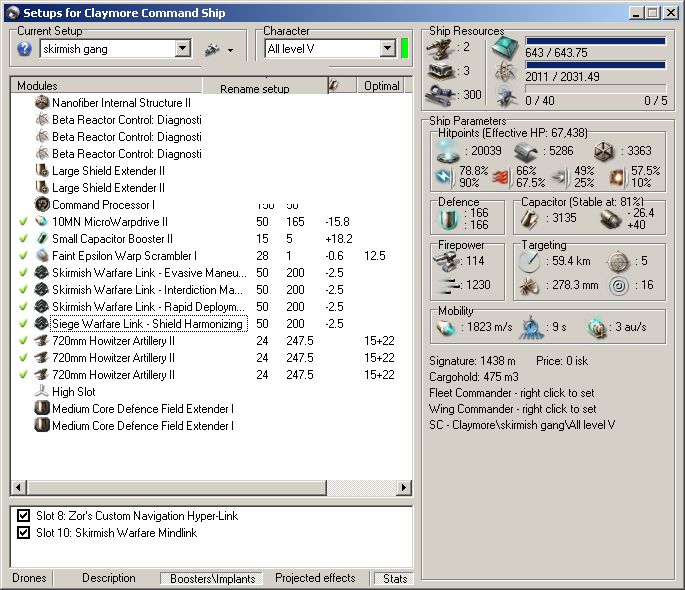Image resolution: width=685 pixels, height=590 pixels.
Task: Click the horizontal scrollbar left arrow
Action: 18,487
